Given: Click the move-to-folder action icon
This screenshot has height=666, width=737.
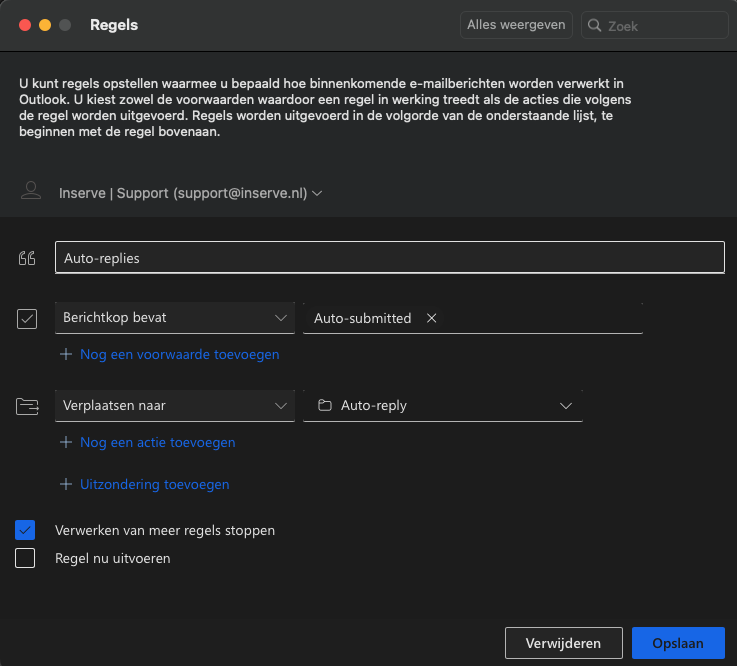Looking at the screenshot, I should click(27, 407).
